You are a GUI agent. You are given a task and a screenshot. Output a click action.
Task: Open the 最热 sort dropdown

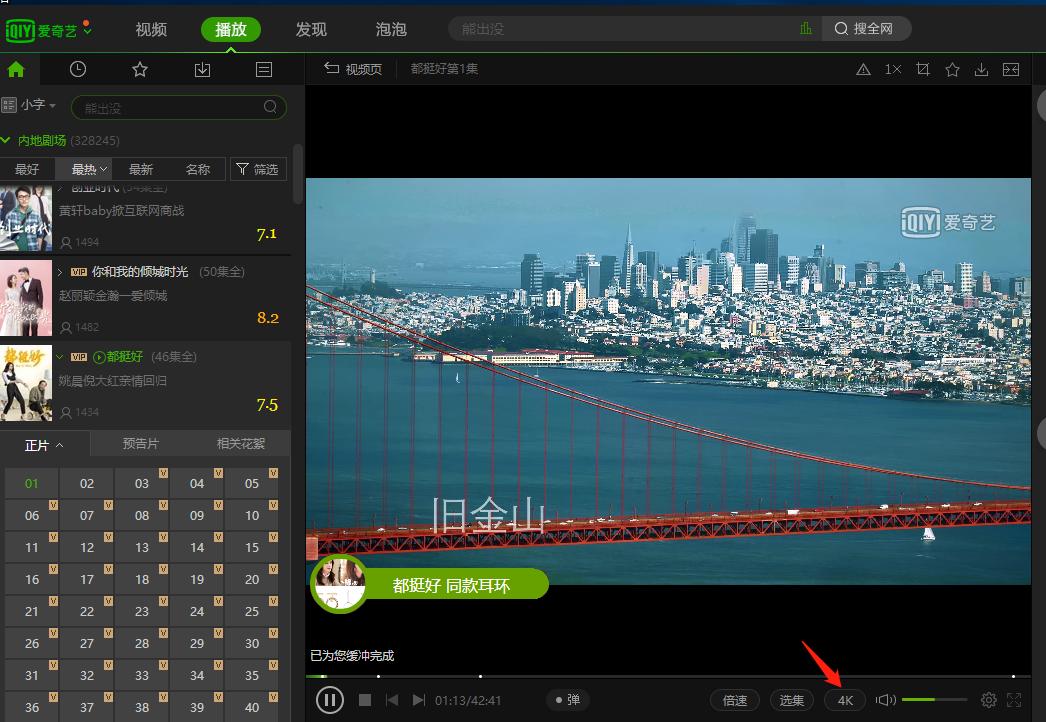[89, 169]
